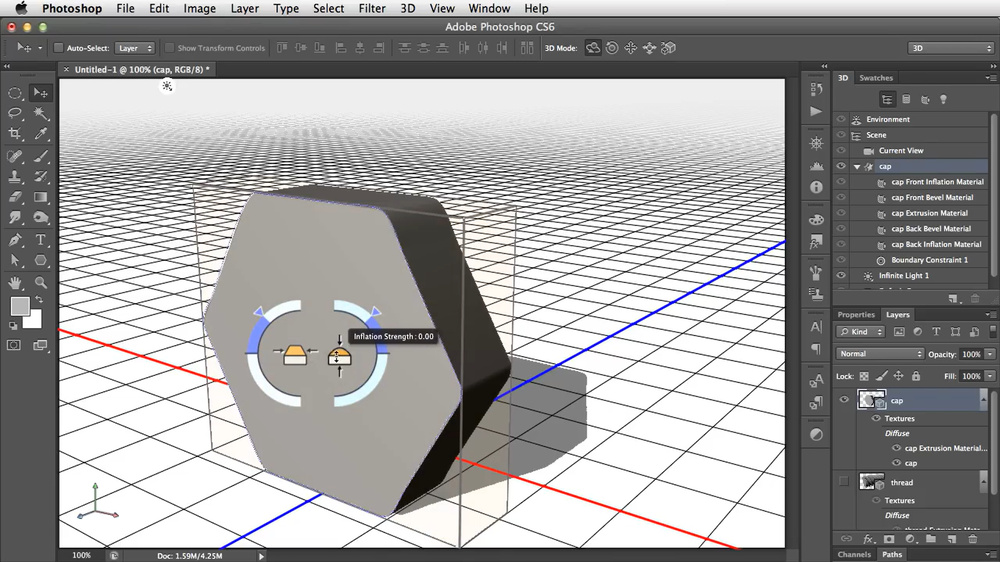Filter 3D panel by lights
This screenshot has height=562, width=1000.
pos(942,99)
